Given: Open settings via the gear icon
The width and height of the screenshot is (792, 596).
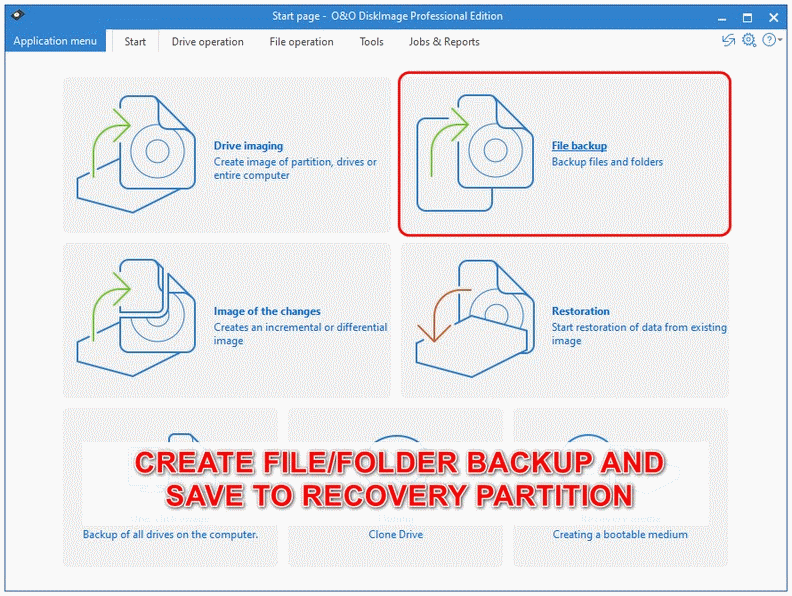Looking at the screenshot, I should pyautogui.click(x=749, y=40).
